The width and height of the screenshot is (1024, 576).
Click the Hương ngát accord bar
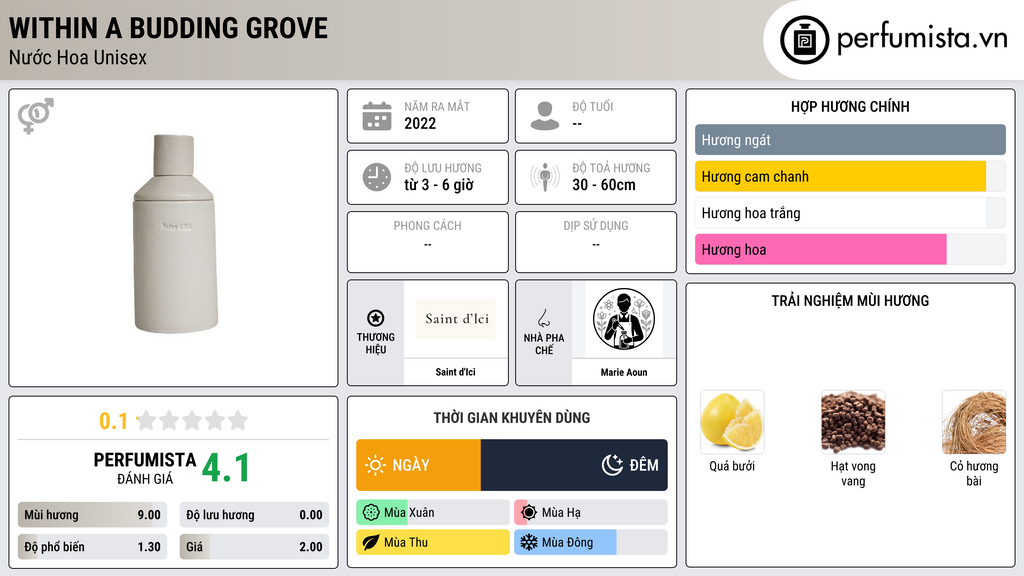[x=850, y=140]
